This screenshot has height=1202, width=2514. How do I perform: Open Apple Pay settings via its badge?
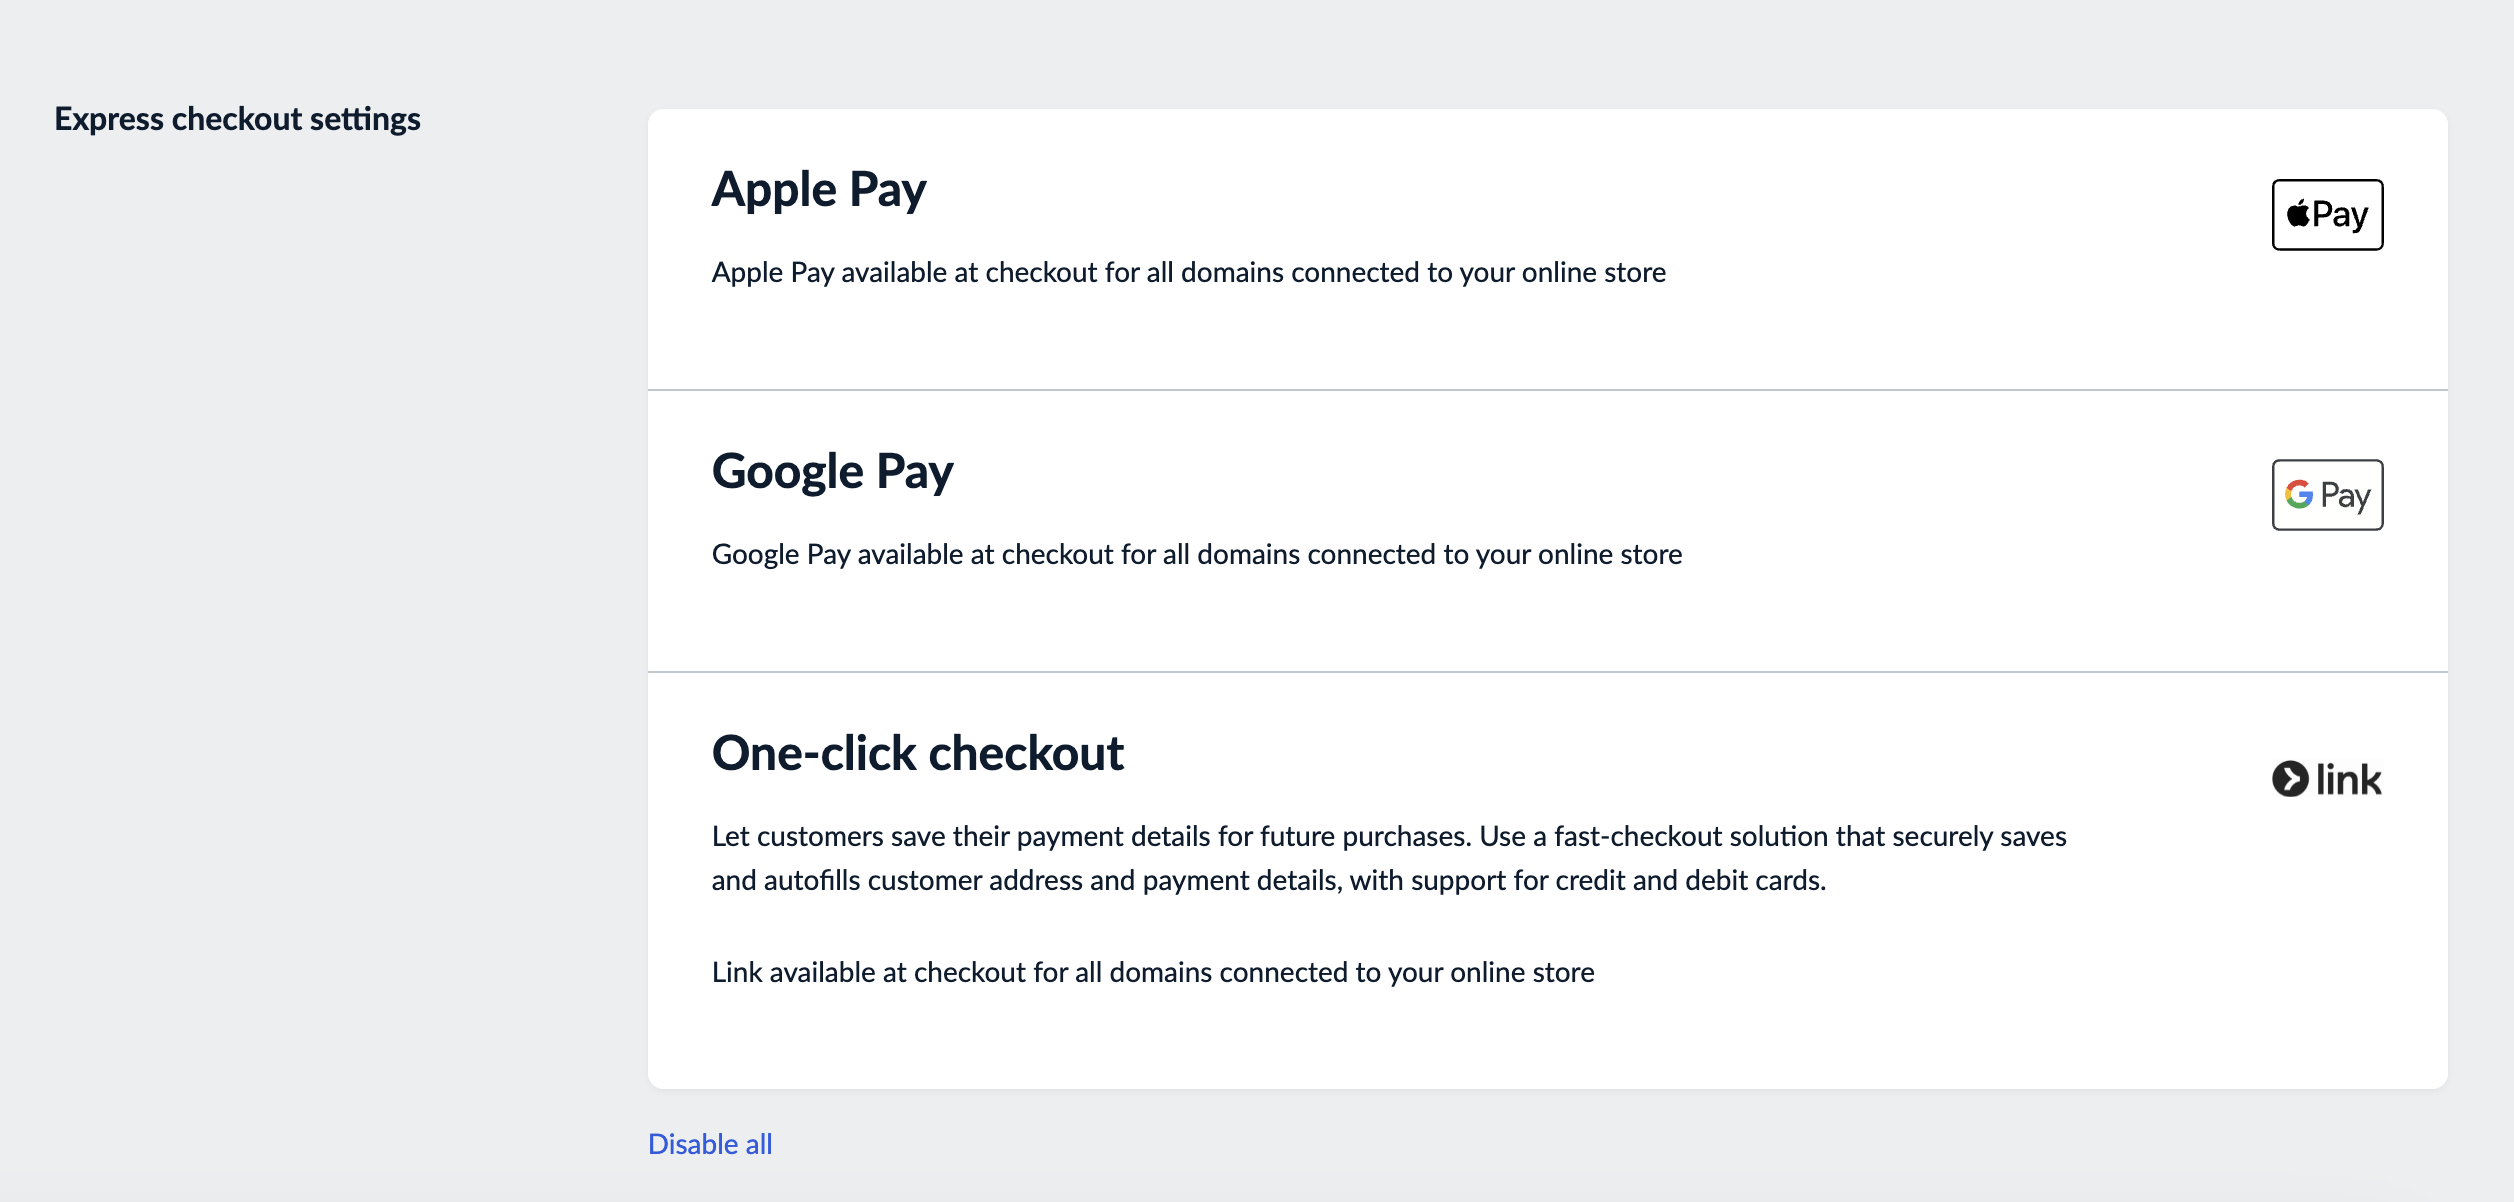(2327, 214)
